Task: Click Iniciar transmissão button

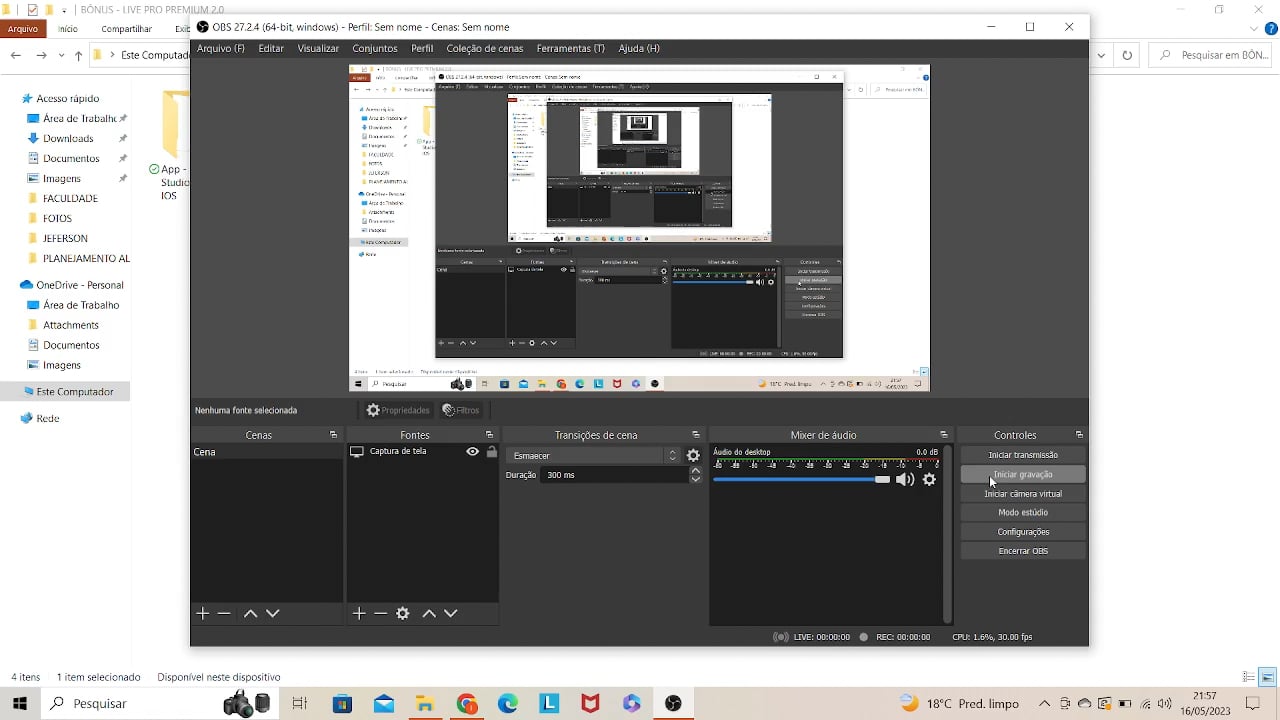Action: coord(1023,455)
